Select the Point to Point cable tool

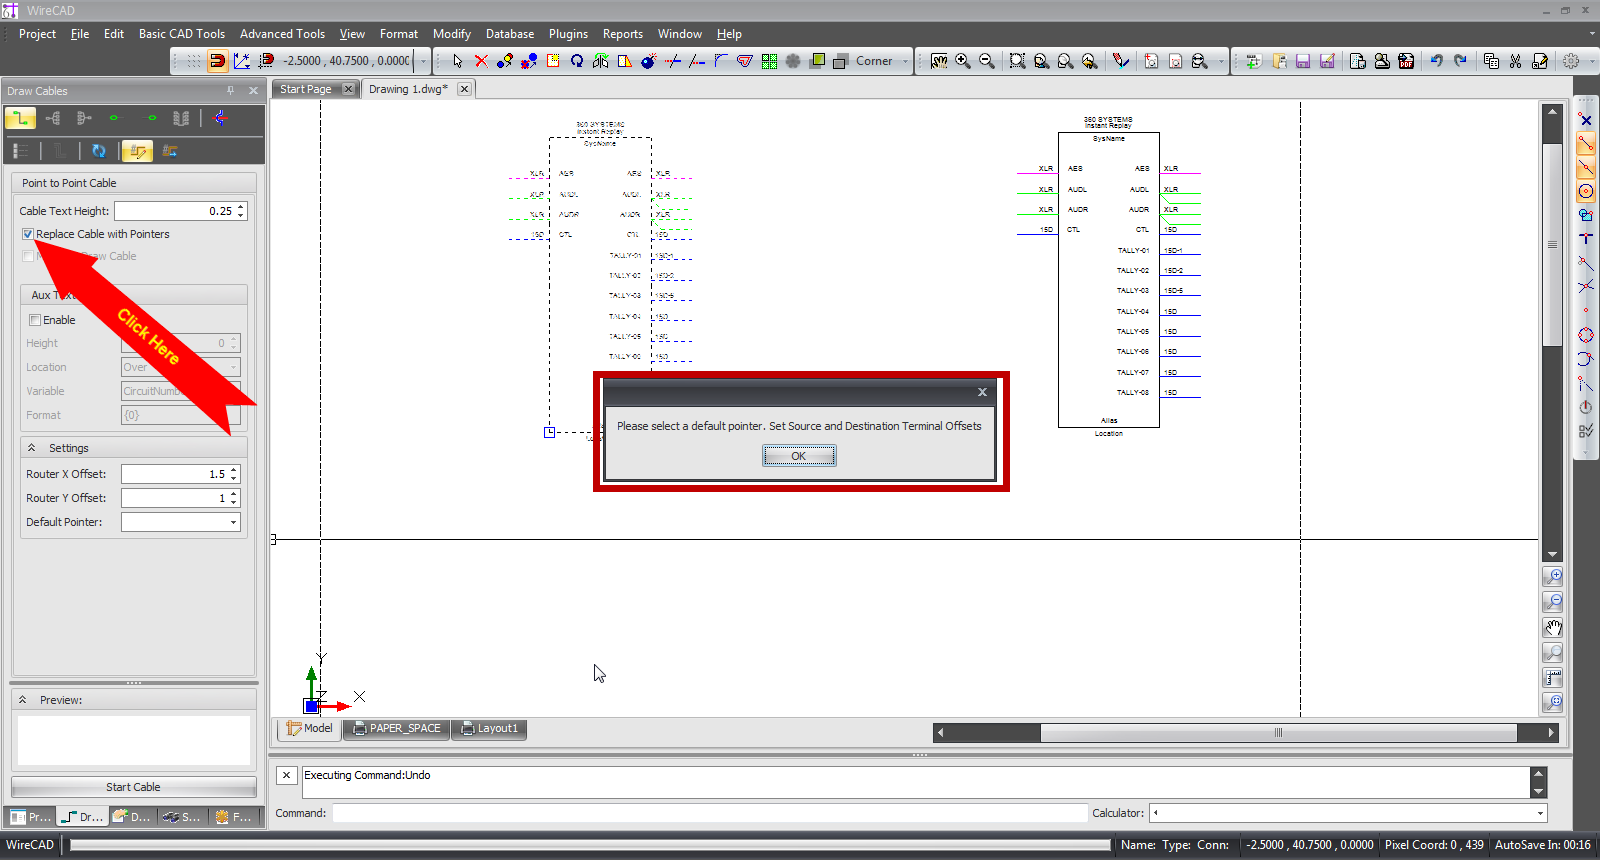[x=20, y=118]
